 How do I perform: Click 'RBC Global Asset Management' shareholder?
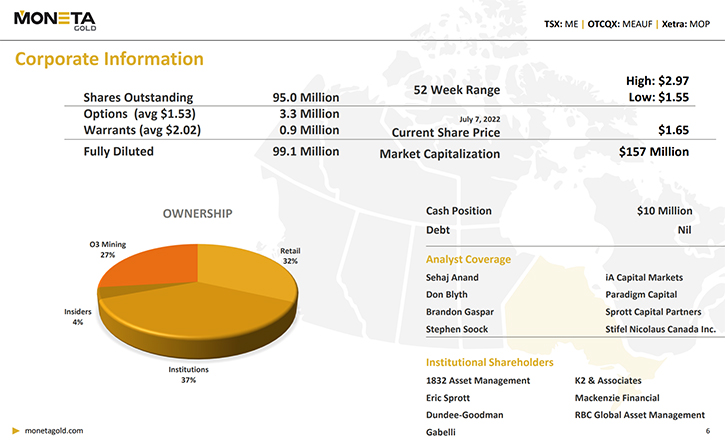tap(640, 415)
